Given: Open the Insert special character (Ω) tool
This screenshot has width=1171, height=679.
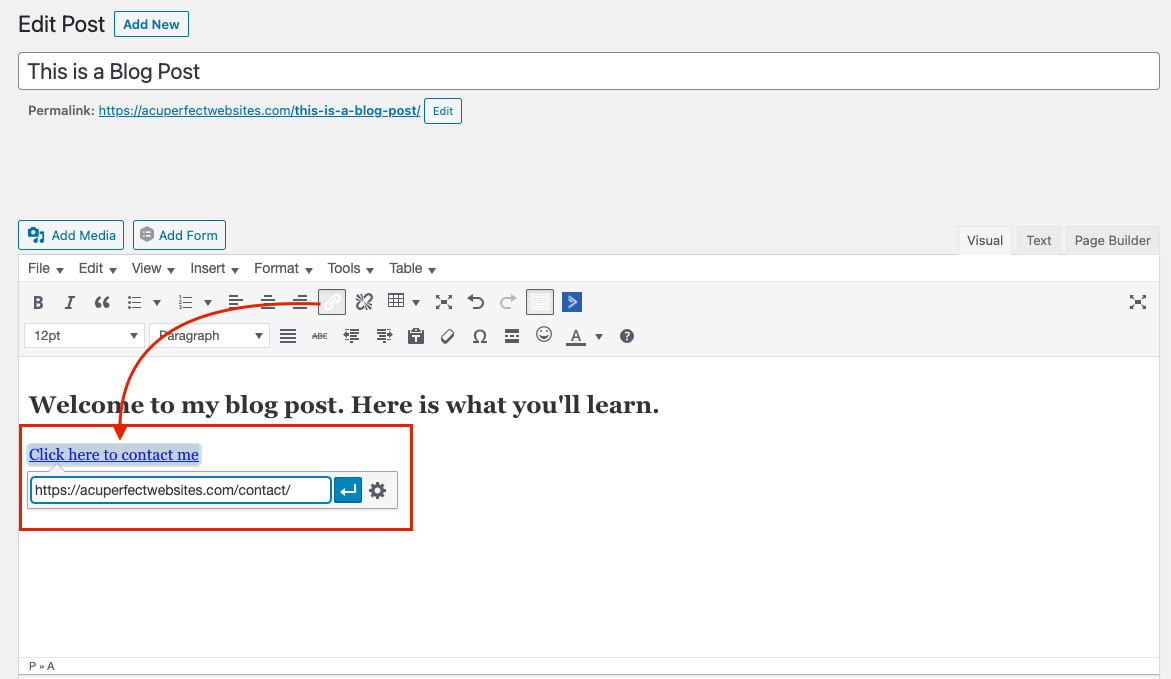Looking at the screenshot, I should coord(479,336).
